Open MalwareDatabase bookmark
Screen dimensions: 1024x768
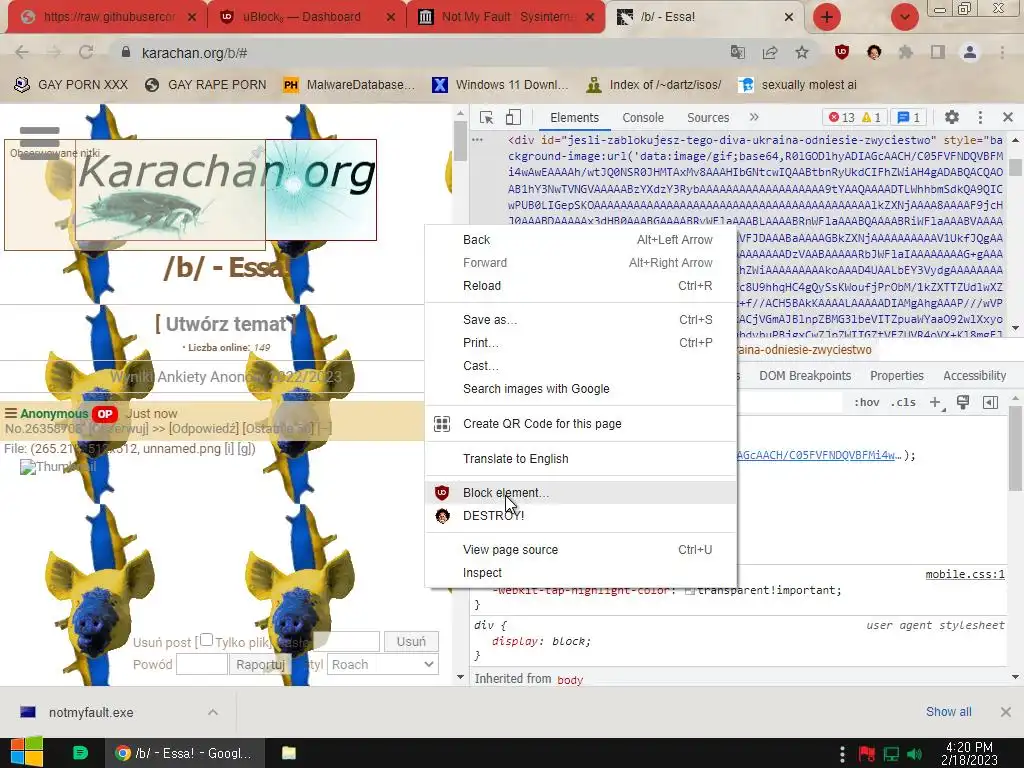tap(349, 85)
